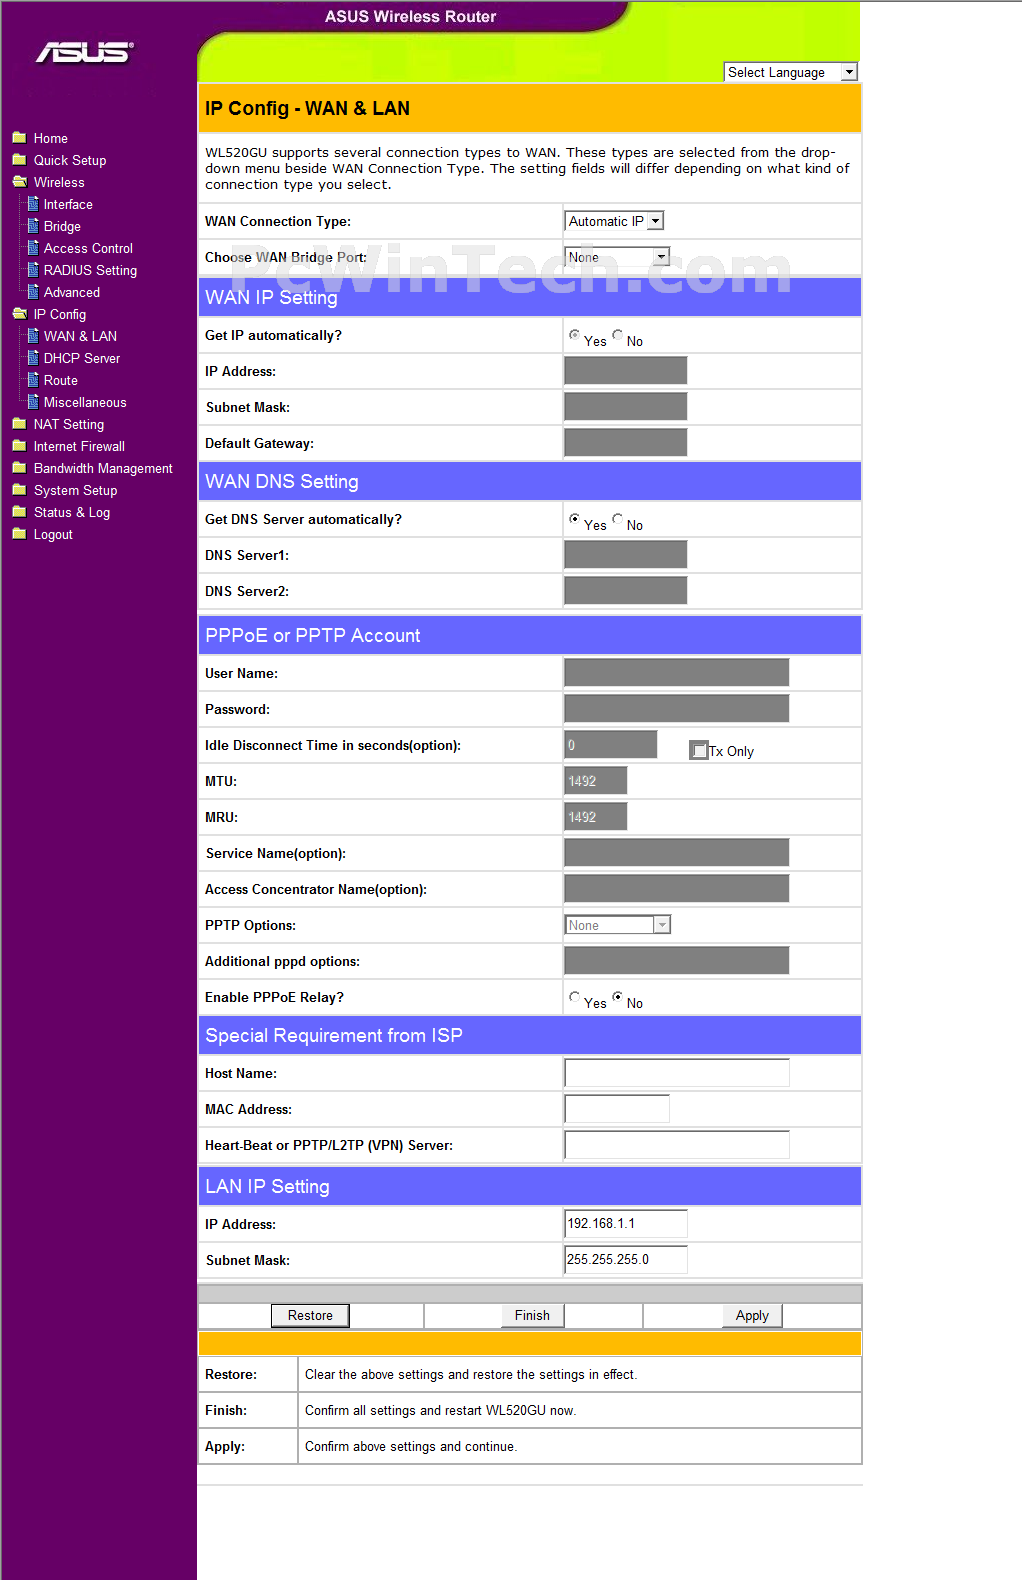Click the IP Config menu label
Viewport: 1022px width, 1580px height.
[60, 314]
